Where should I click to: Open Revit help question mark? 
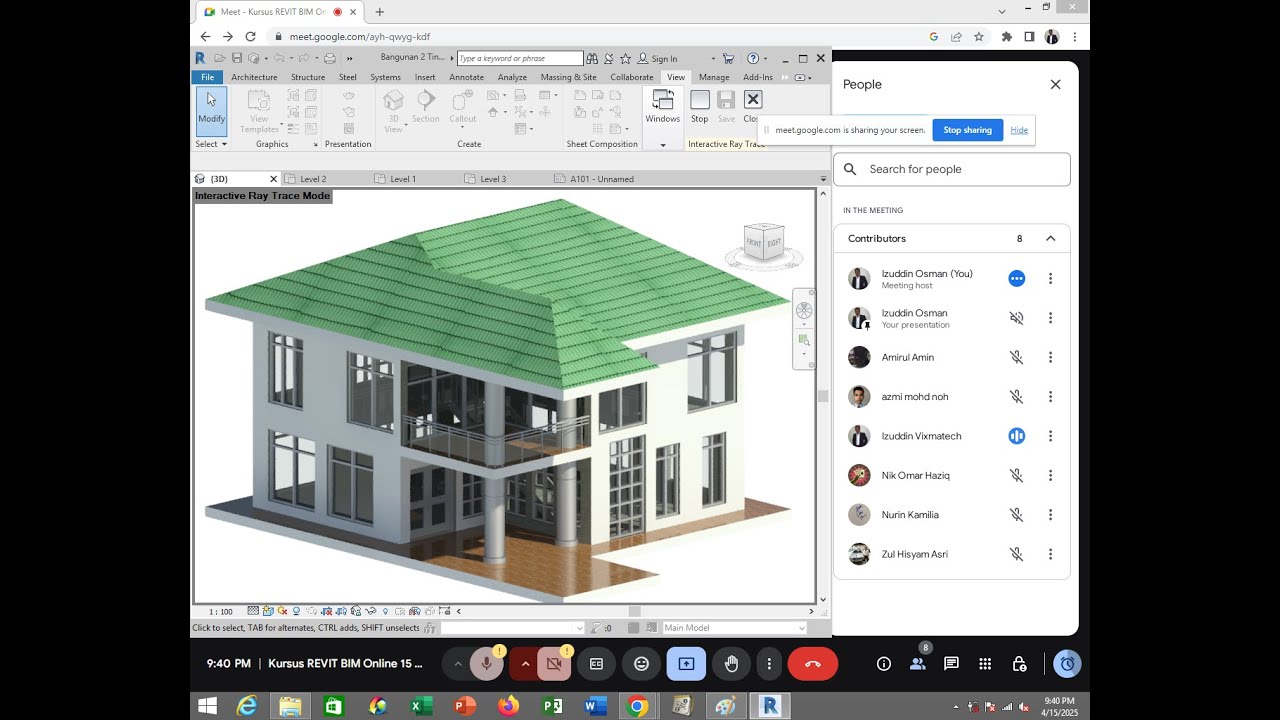pyautogui.click(x=753, y=58)
